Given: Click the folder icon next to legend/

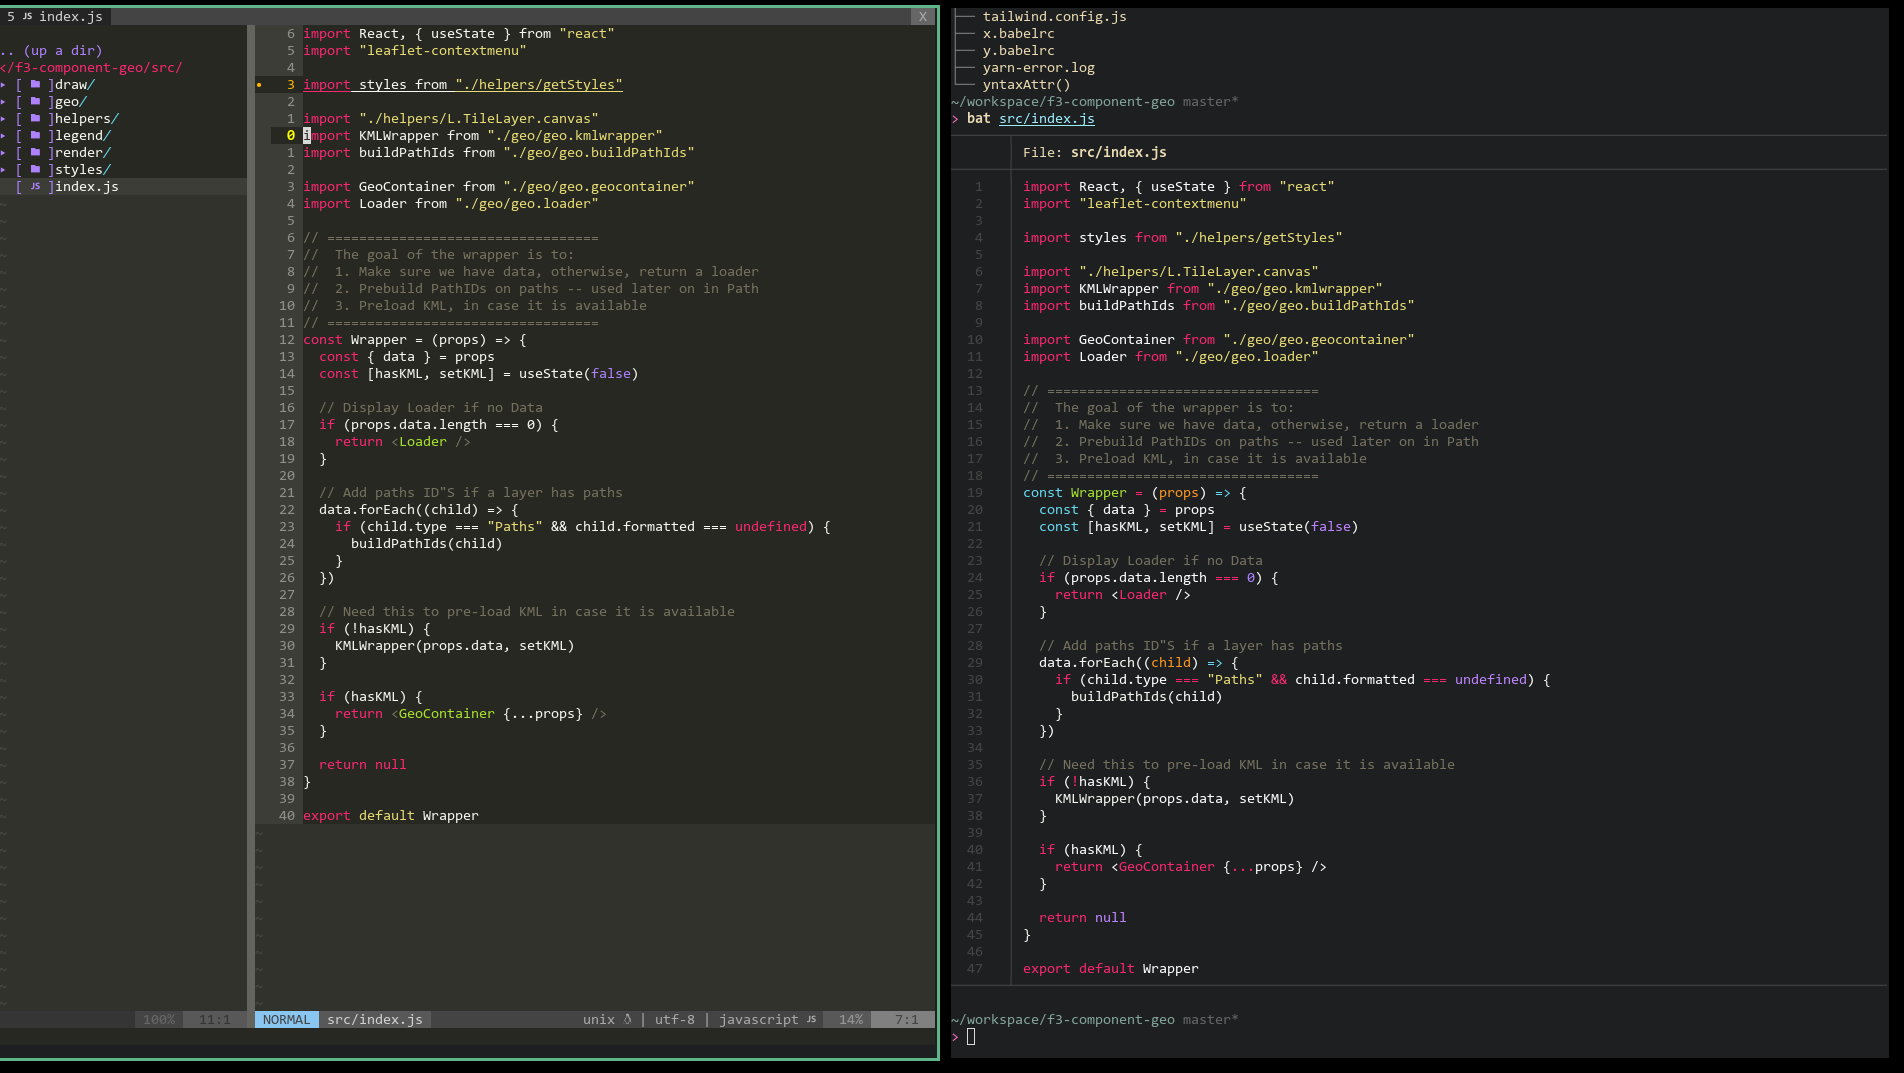Looking at the screenshot, I should [35, 135].
